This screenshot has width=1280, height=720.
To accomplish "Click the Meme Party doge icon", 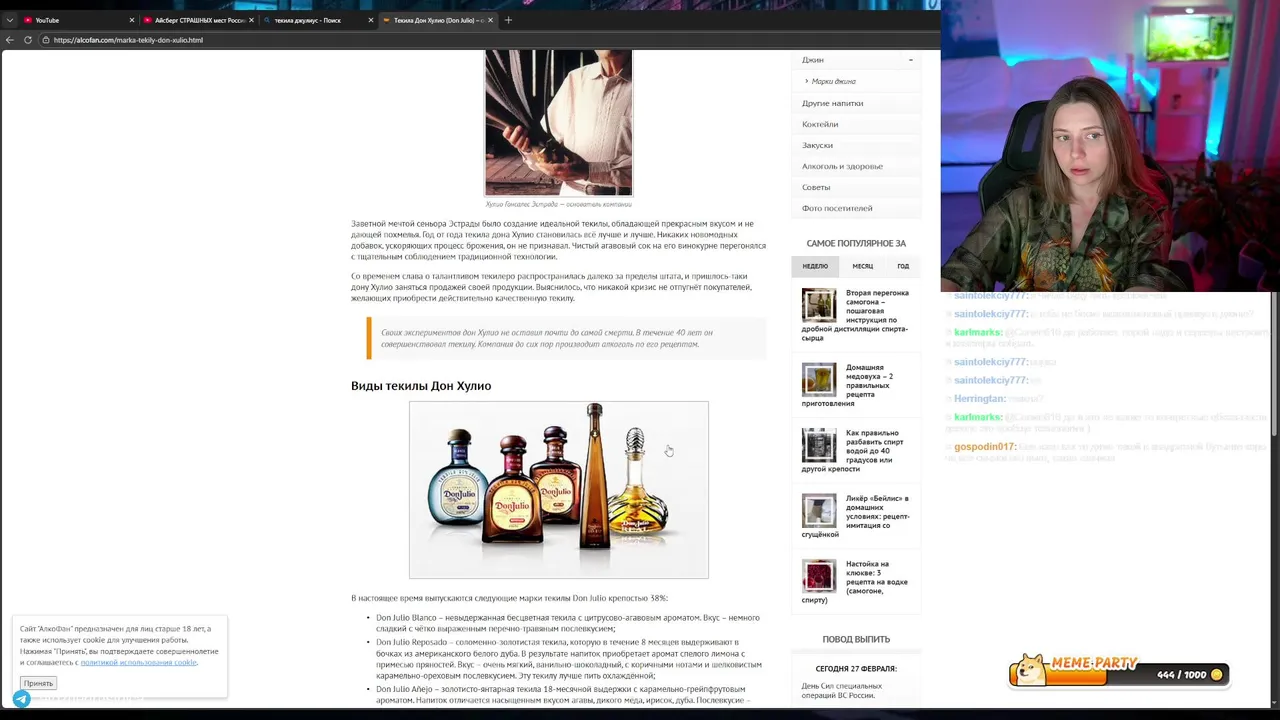I will click(x=1029, y=670).
